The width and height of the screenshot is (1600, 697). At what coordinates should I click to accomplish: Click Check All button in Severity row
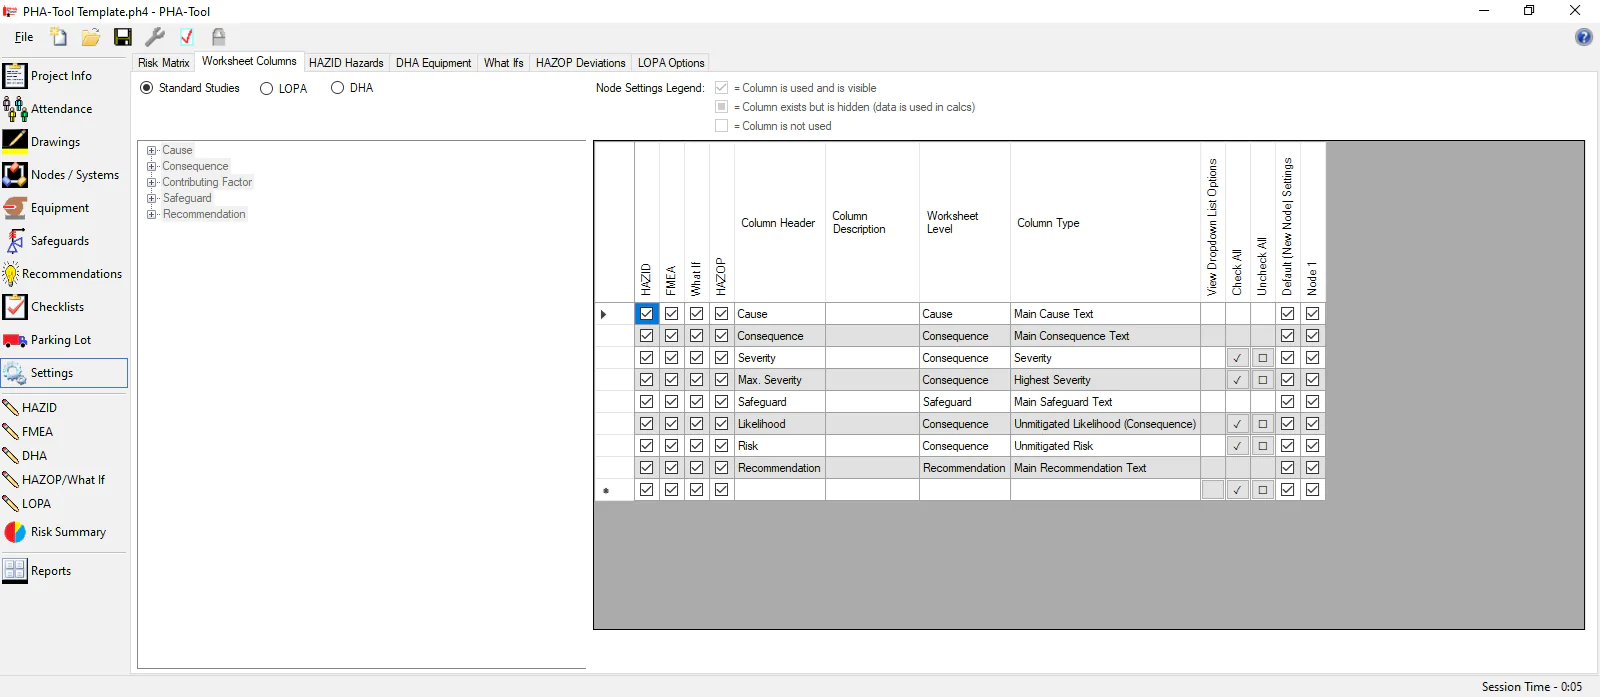click(1238, 358)
